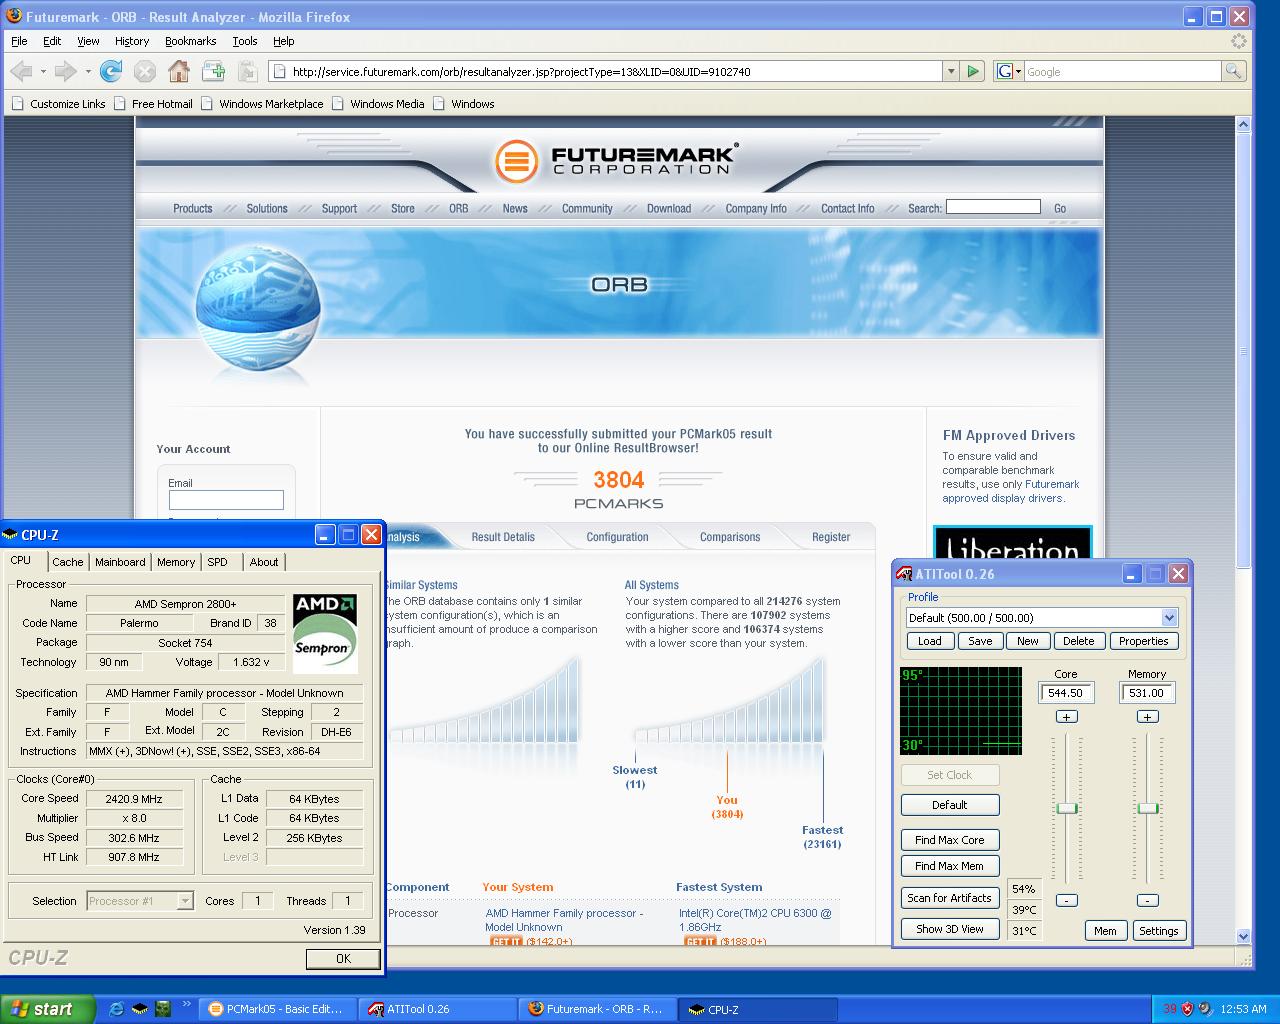Click the Firefox Google search box

(1122, 71)
